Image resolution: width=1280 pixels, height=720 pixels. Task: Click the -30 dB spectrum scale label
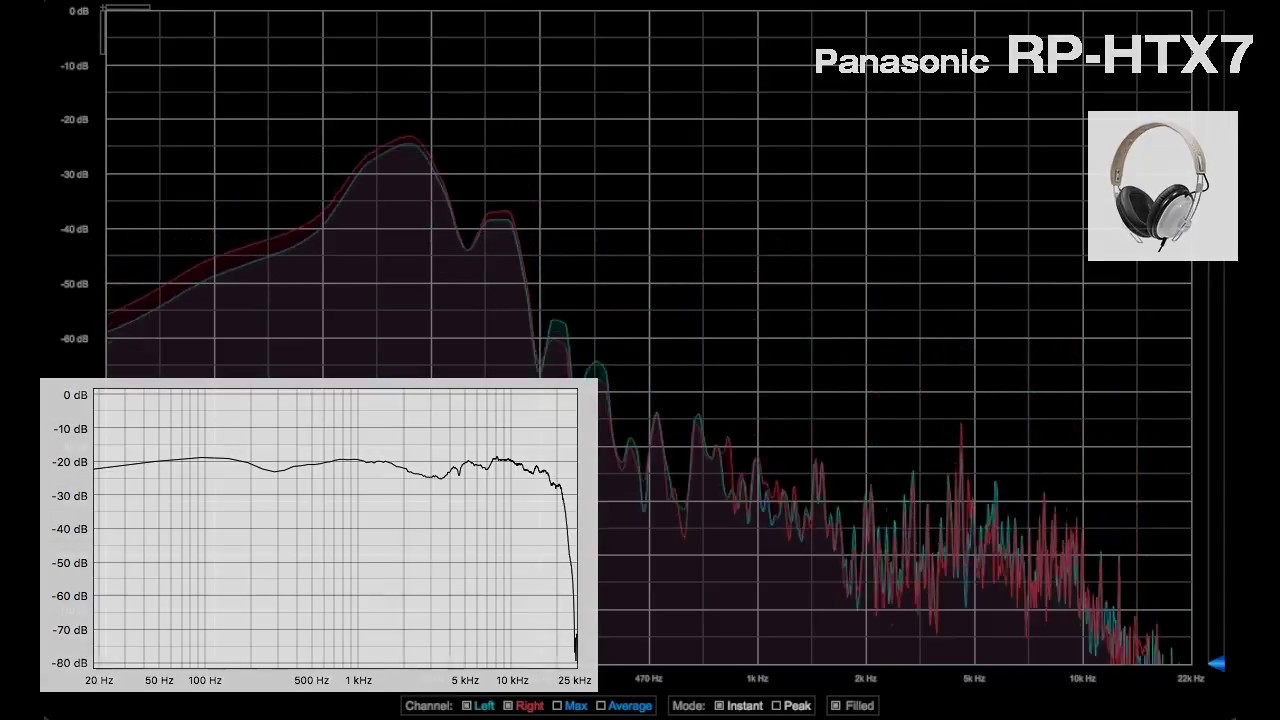(74, 175)
